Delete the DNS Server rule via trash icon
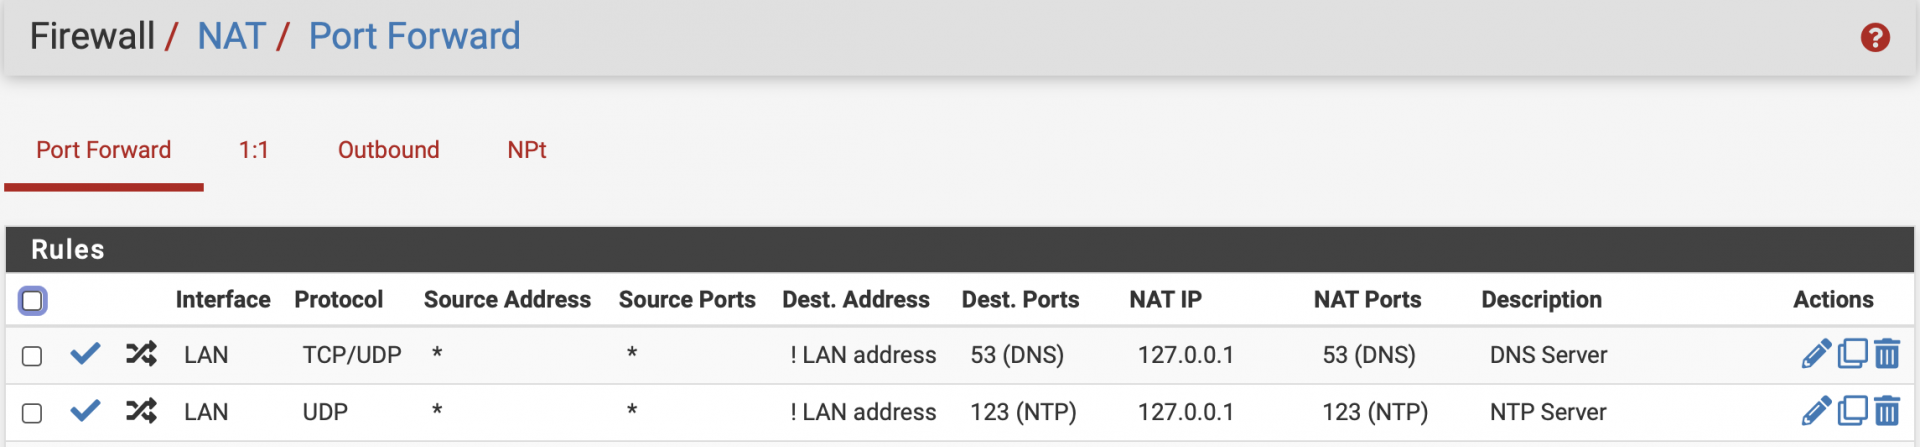 1887,354
